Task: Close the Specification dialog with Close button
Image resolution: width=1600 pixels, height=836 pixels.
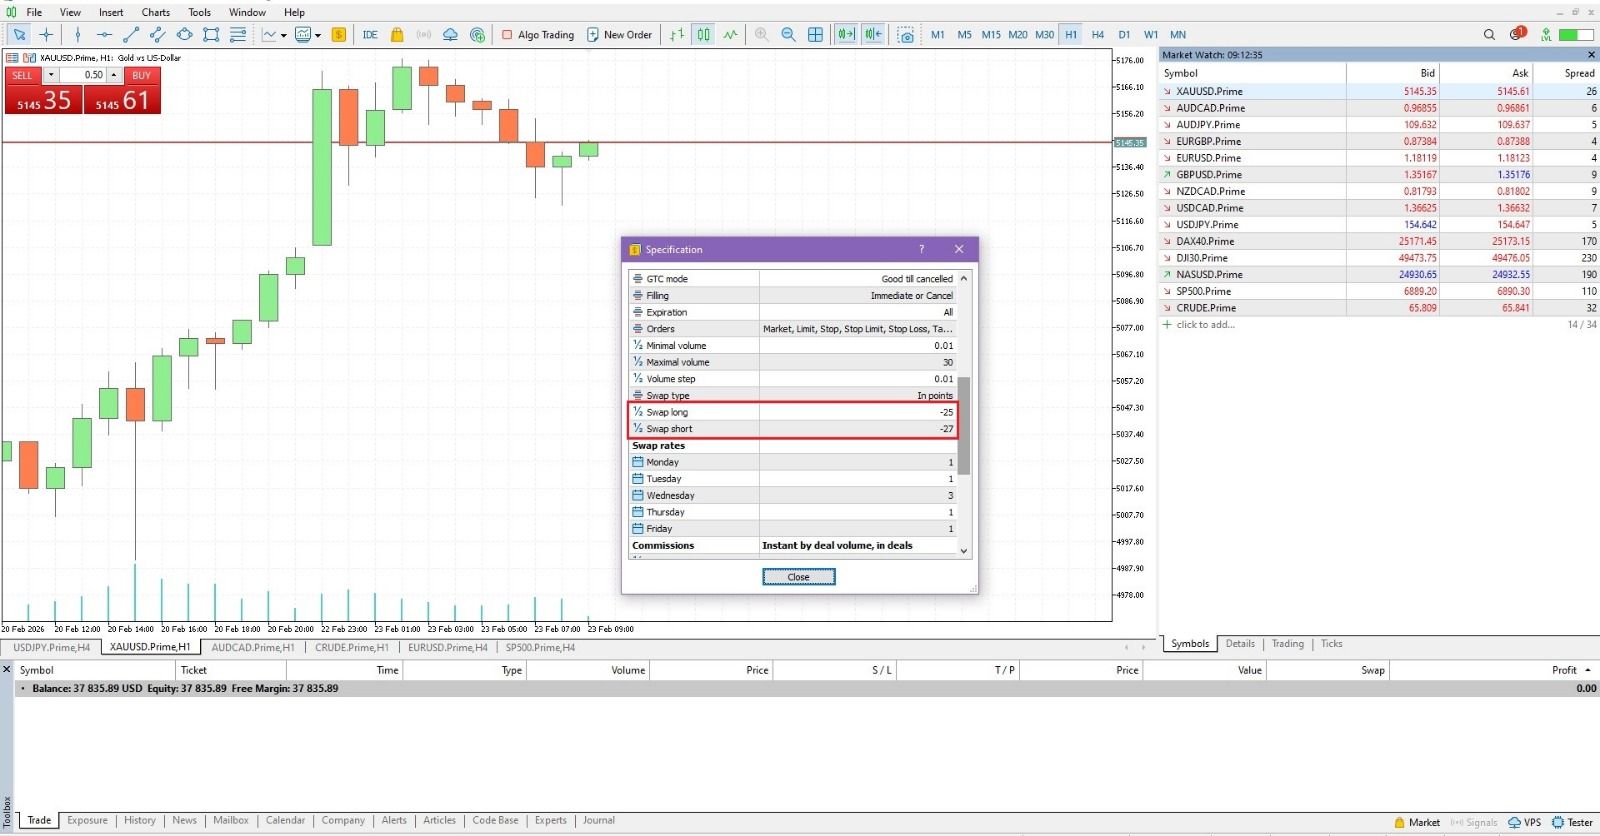Action: tap(798, 577)
